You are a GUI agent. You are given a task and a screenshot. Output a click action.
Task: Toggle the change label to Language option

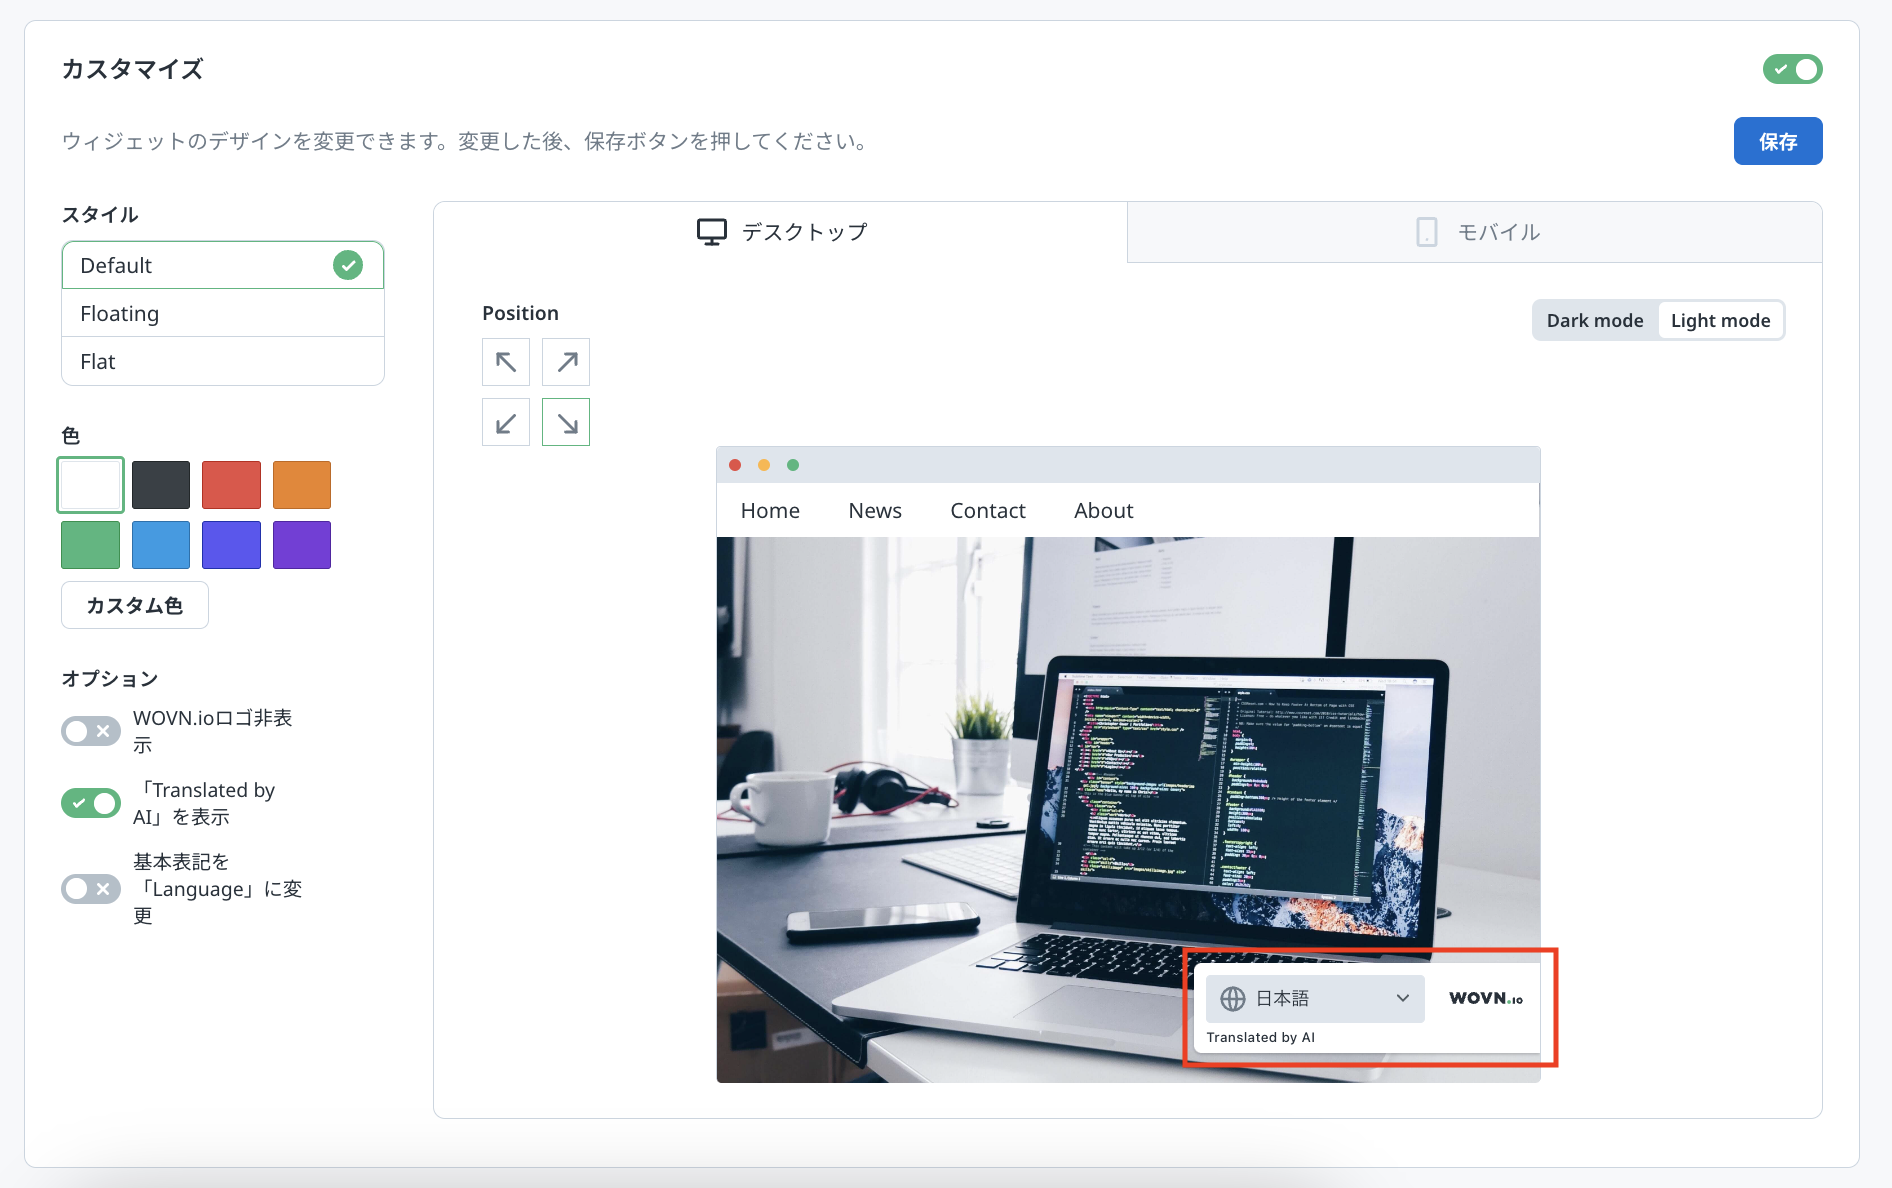click(91, 889)
